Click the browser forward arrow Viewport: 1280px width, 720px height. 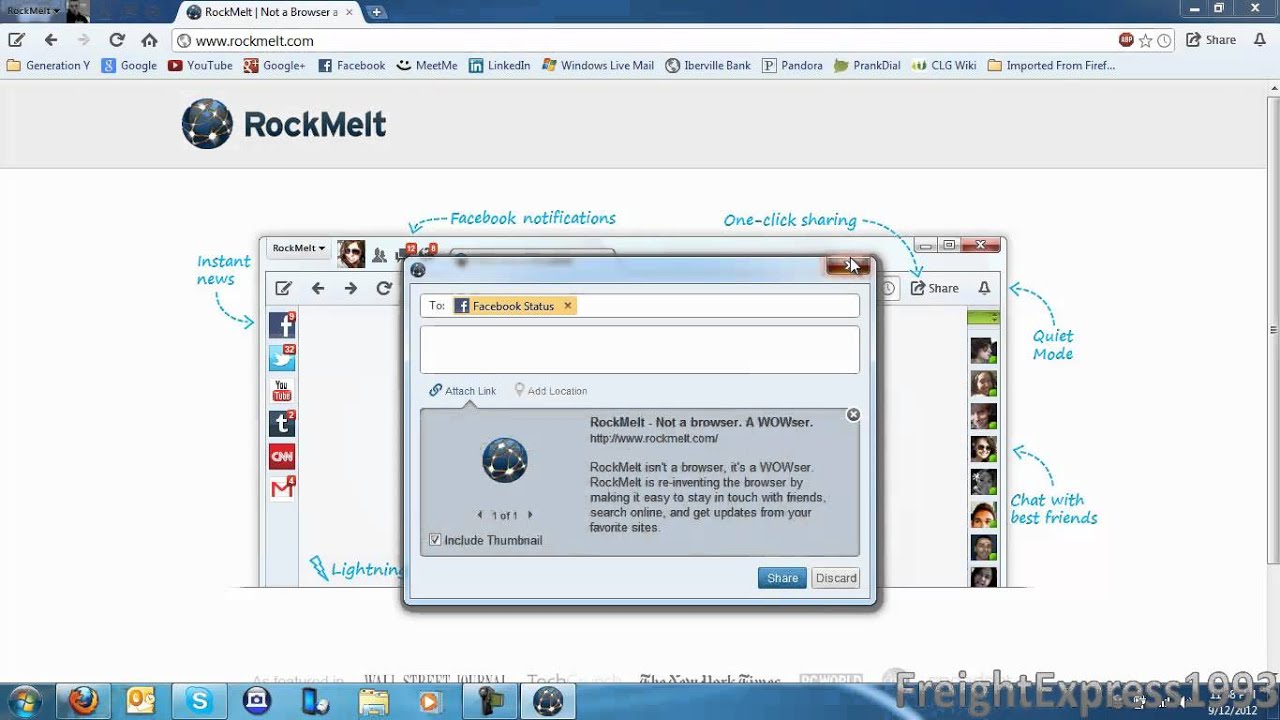[84, 40]
